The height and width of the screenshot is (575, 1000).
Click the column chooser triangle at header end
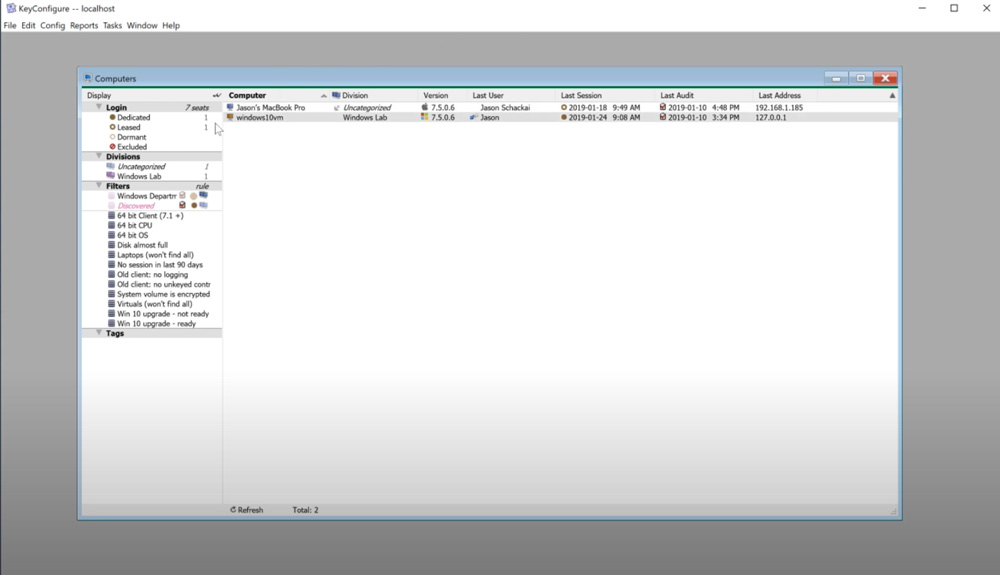pos(892,96)
